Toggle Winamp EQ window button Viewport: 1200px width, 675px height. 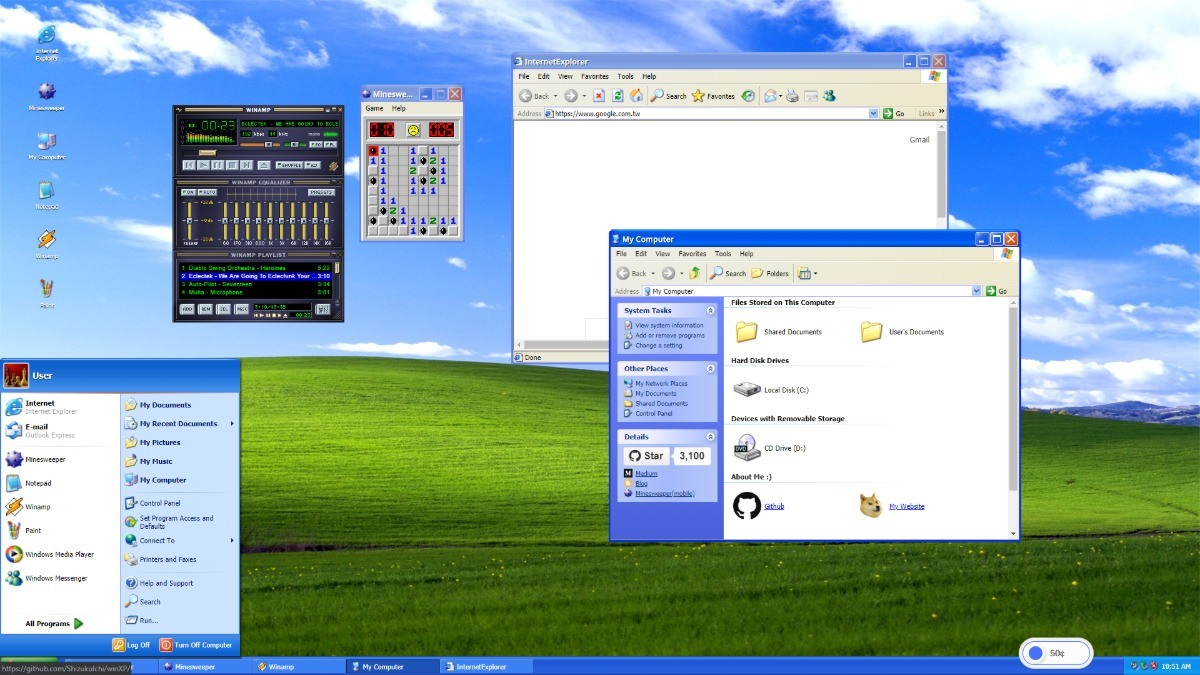pyautogui.click(x=316, y=144)
